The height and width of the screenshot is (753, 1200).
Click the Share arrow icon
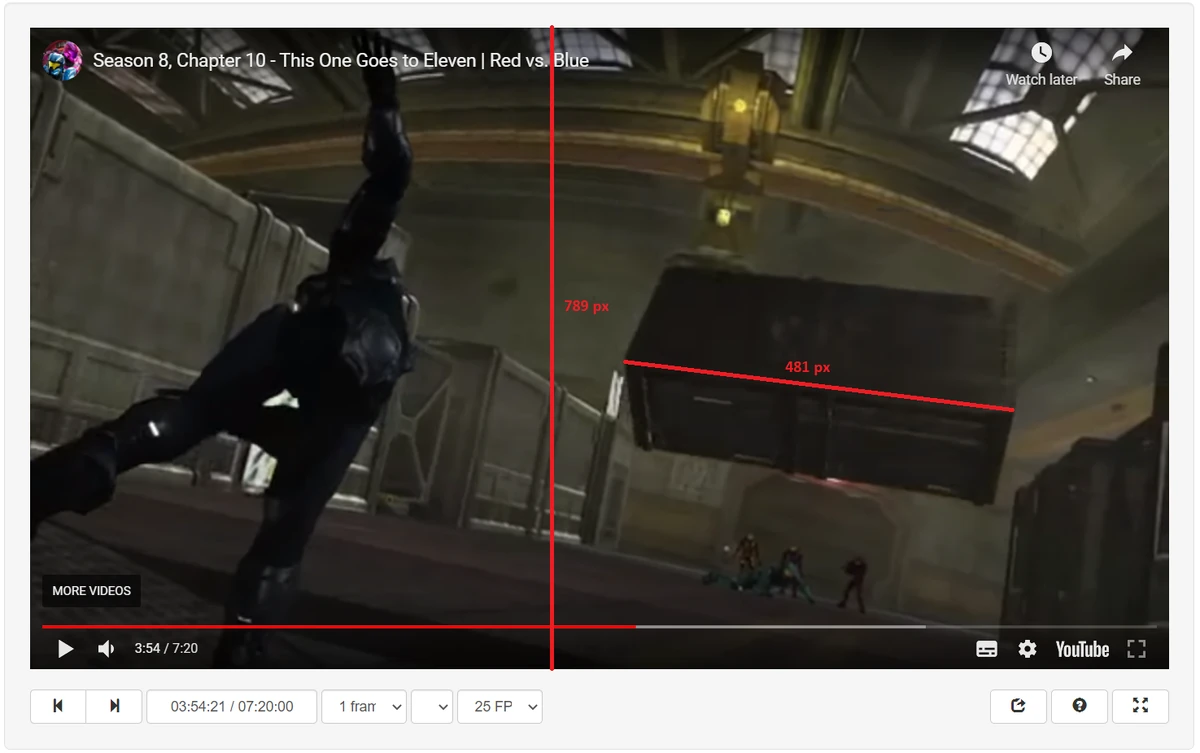point(1122,53)
